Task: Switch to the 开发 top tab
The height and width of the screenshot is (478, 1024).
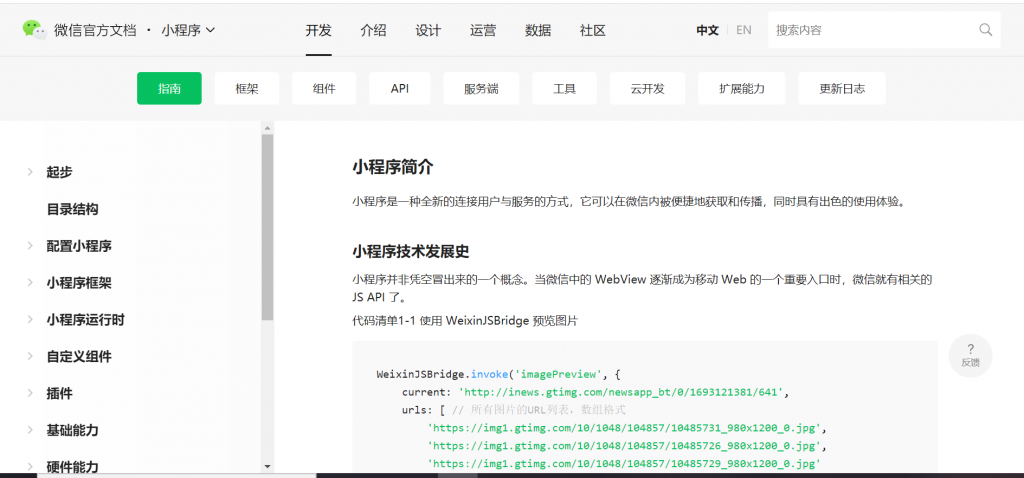Action: click(319, 30)
